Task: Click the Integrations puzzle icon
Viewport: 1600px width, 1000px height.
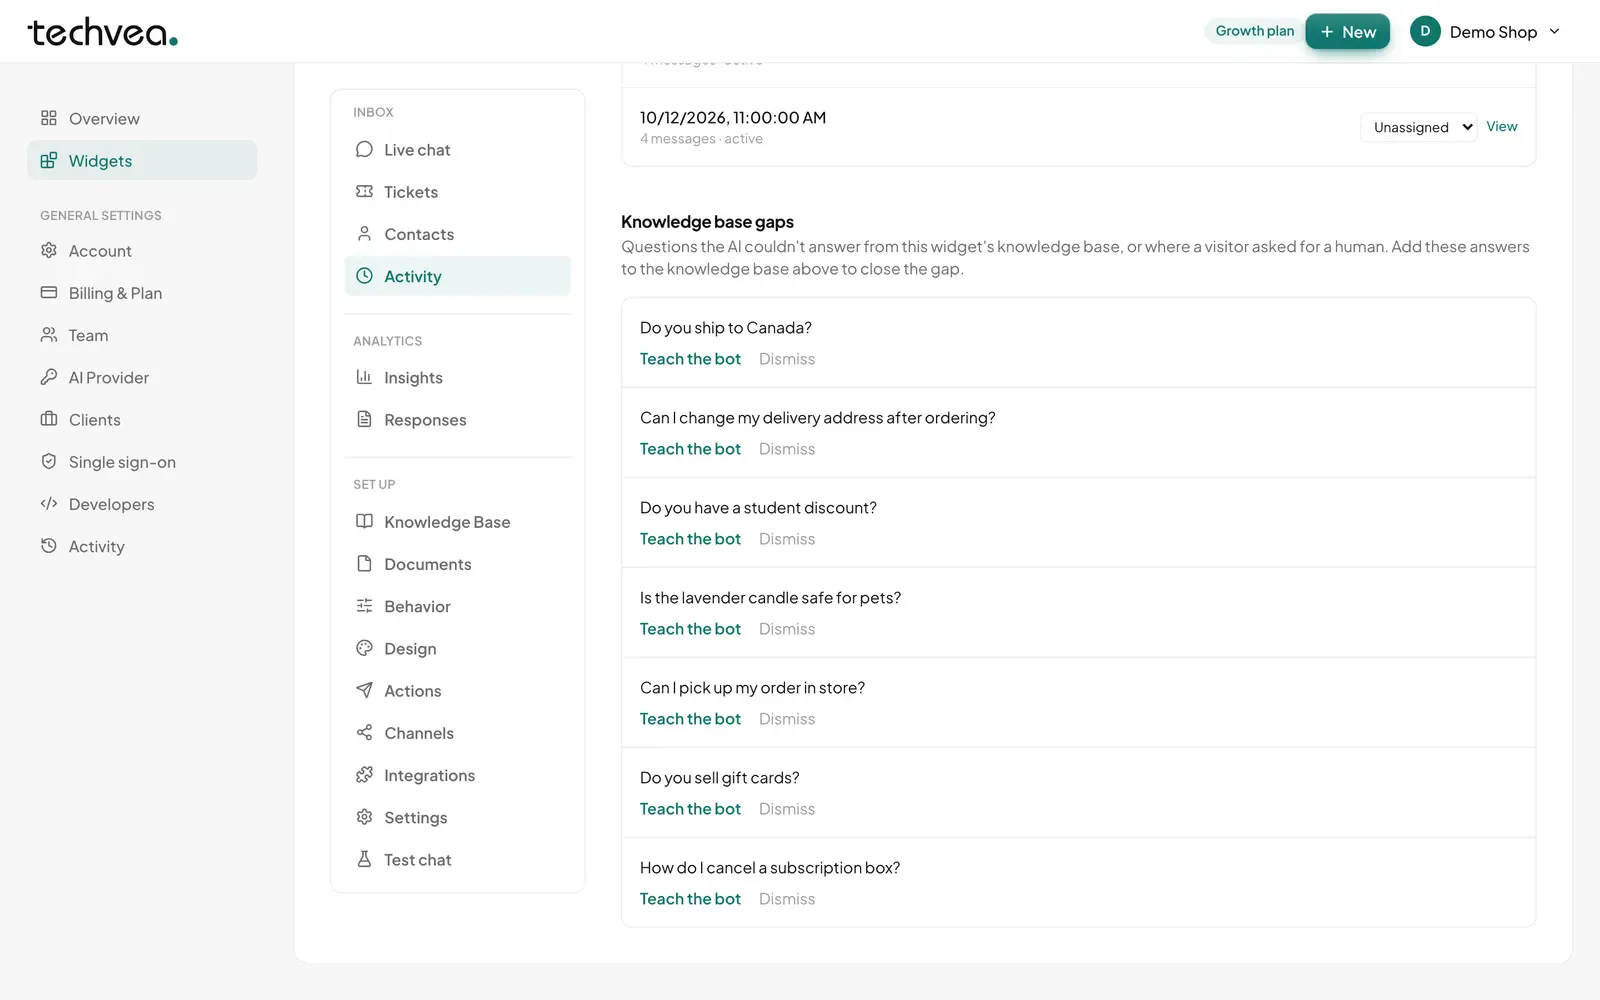Action: [x=364, y=775]
